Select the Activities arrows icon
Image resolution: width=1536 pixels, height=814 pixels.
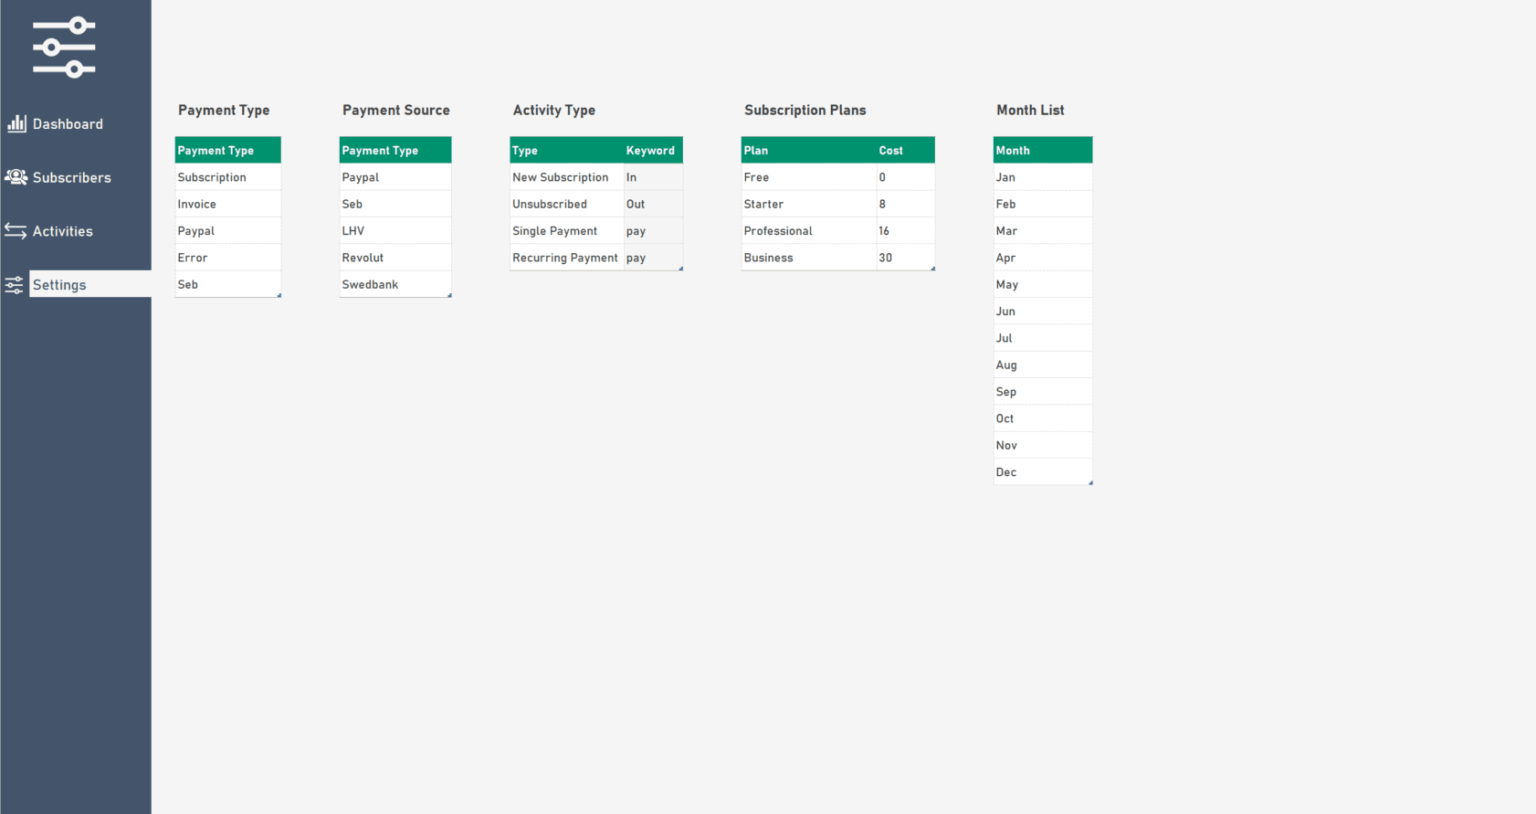point(17,230)
